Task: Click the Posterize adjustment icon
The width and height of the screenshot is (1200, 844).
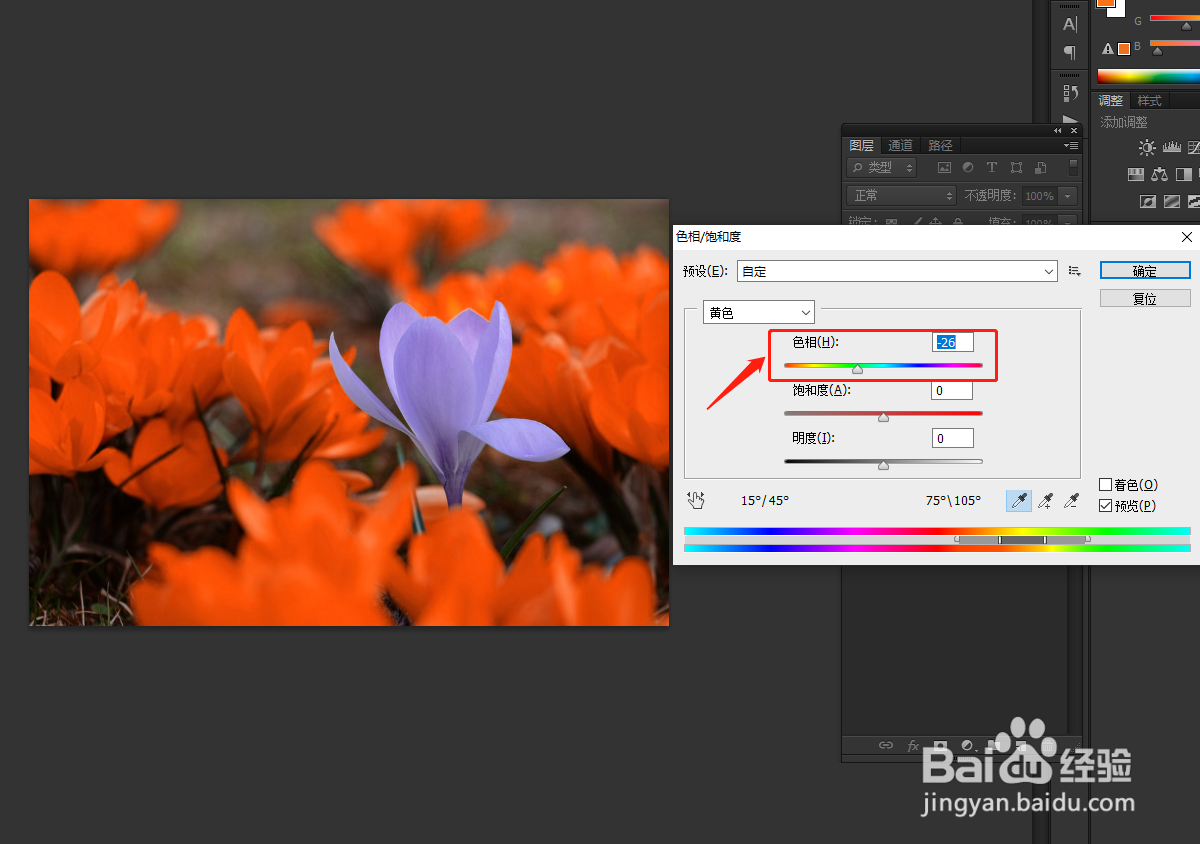Action: coord(1171,202)
